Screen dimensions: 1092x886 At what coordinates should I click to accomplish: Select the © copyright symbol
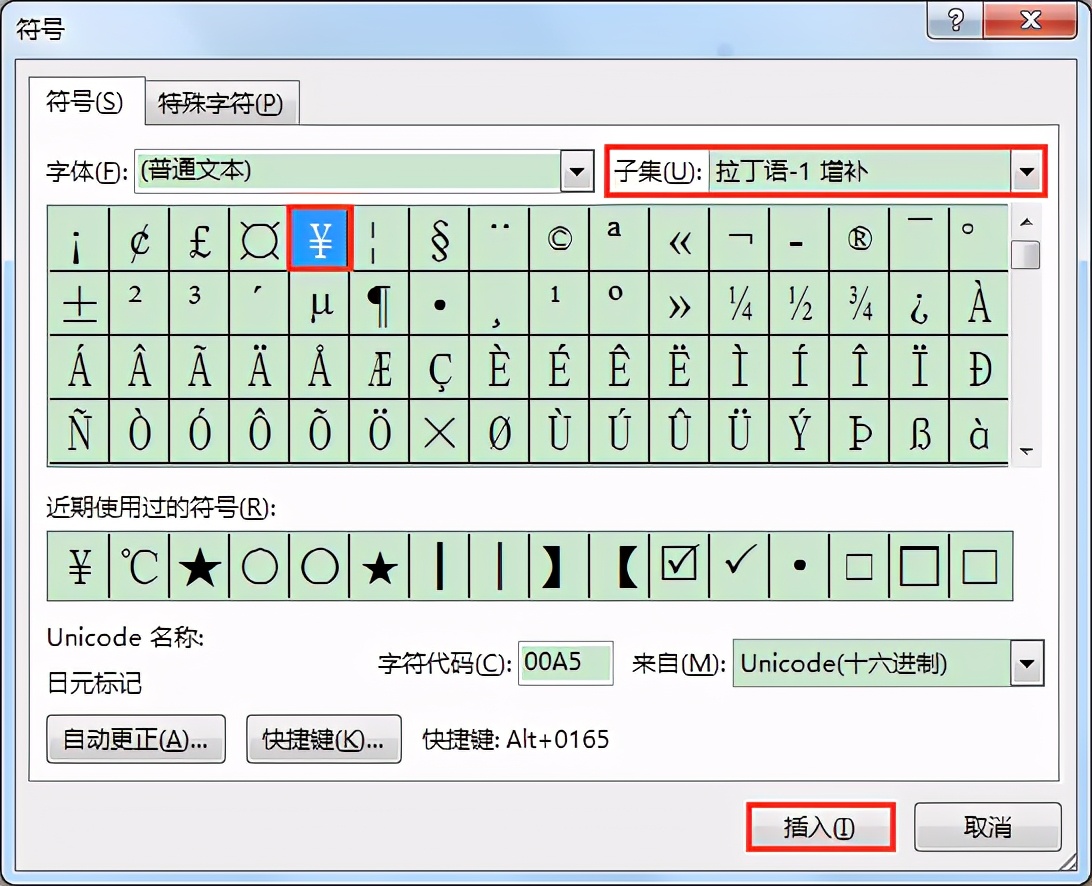tap(560, 238)
